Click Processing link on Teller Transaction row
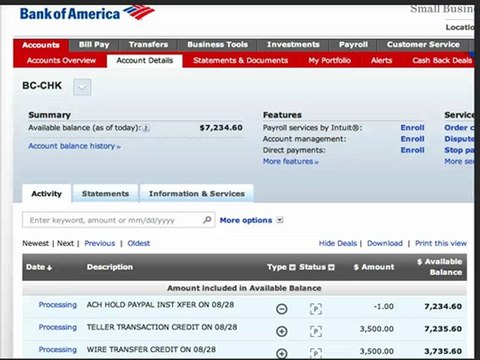Image resolution: width=480 pixels, height=360 pixels. (58, 327)
